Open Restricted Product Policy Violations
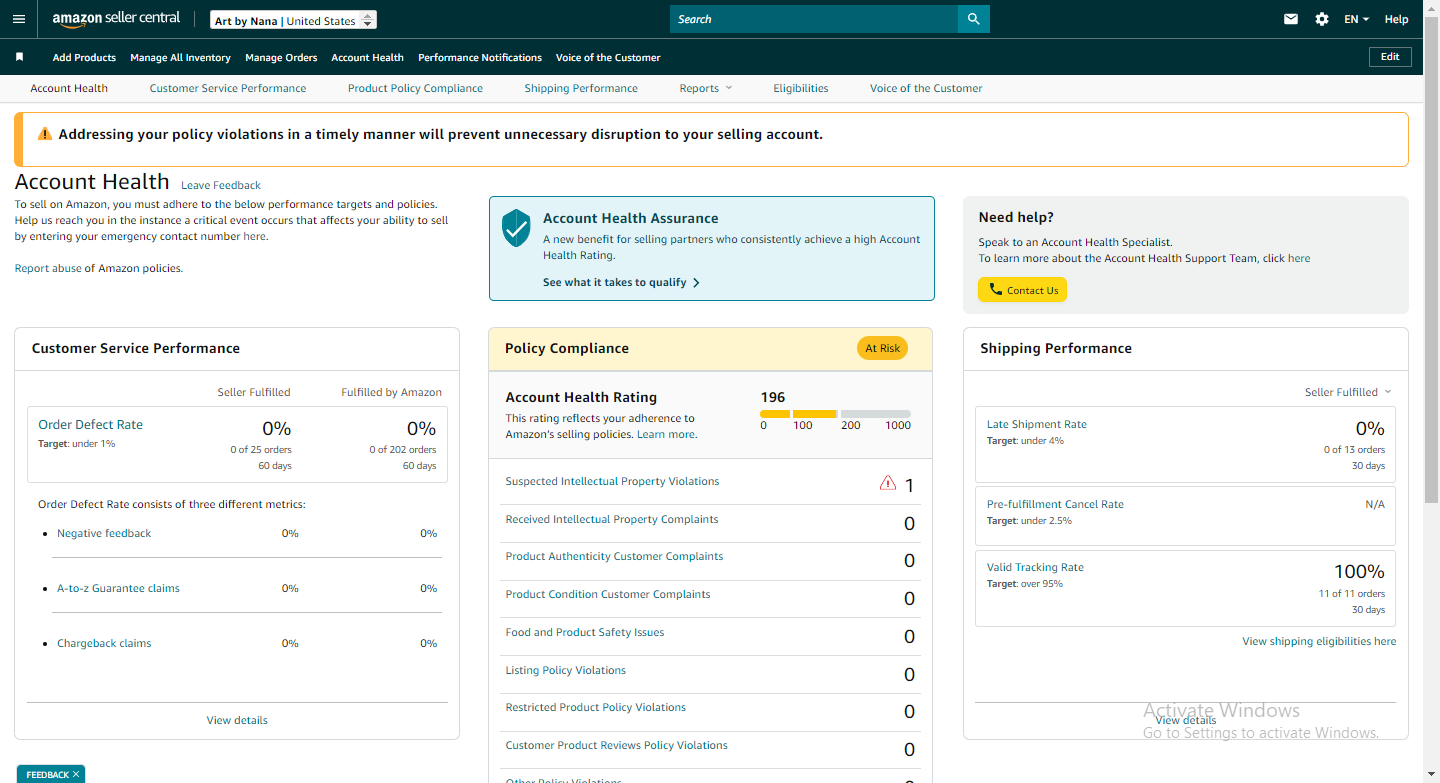Image resolution: width=1440 pixels, height=783 pixels. (x=596, y=707)
